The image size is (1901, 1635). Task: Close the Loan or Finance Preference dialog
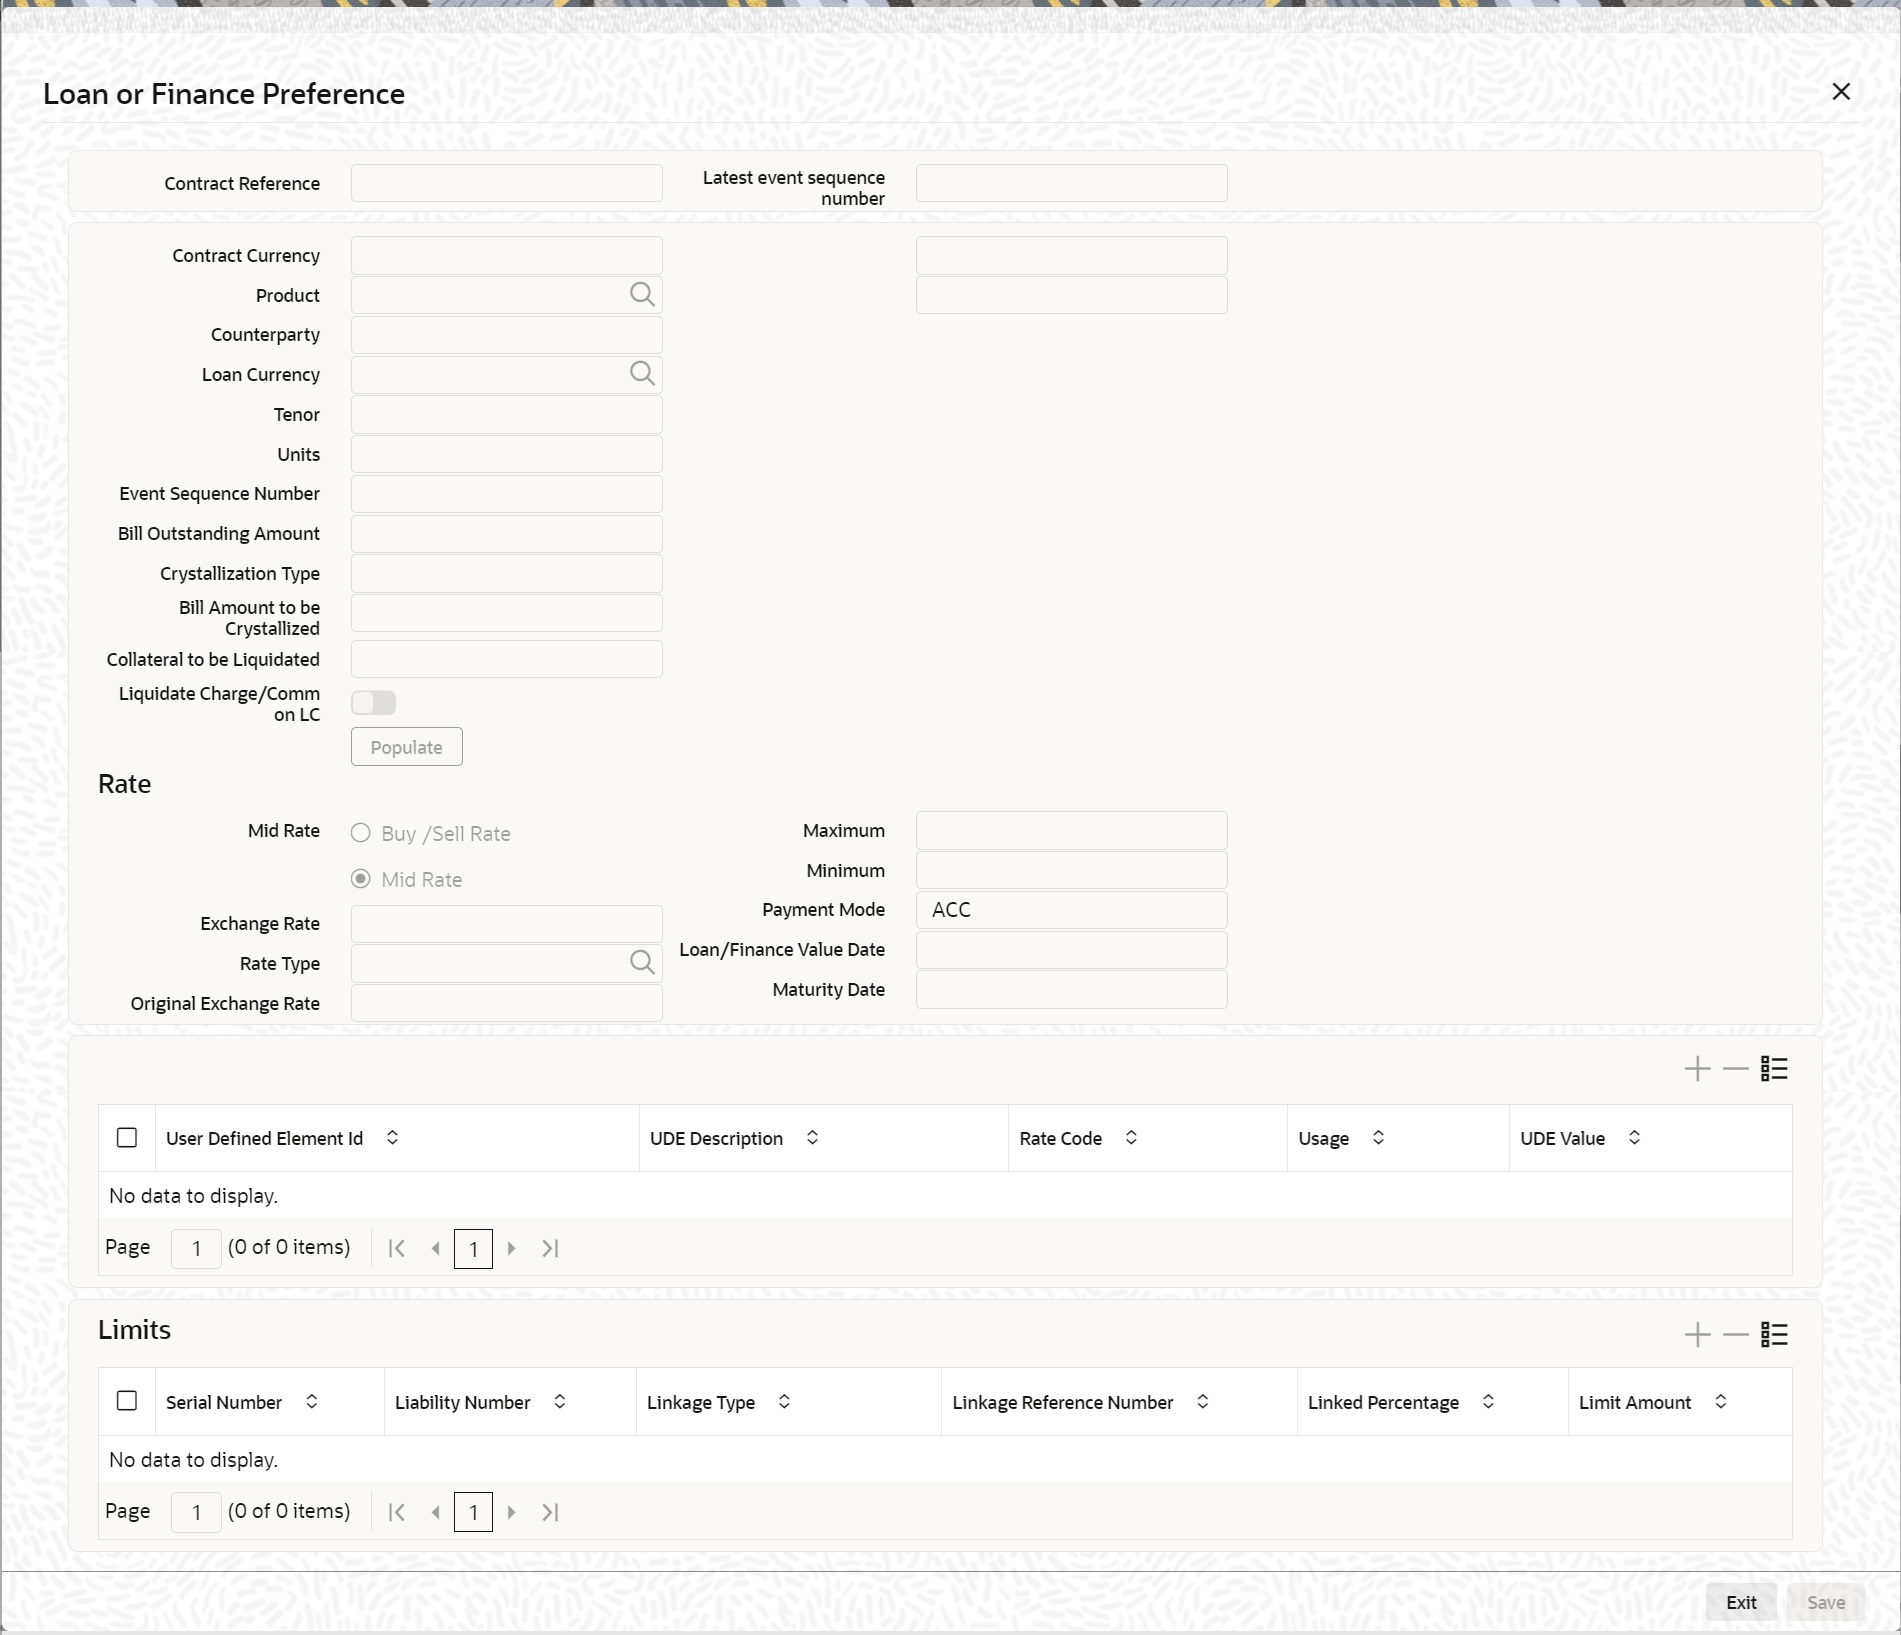point(1841,92)
